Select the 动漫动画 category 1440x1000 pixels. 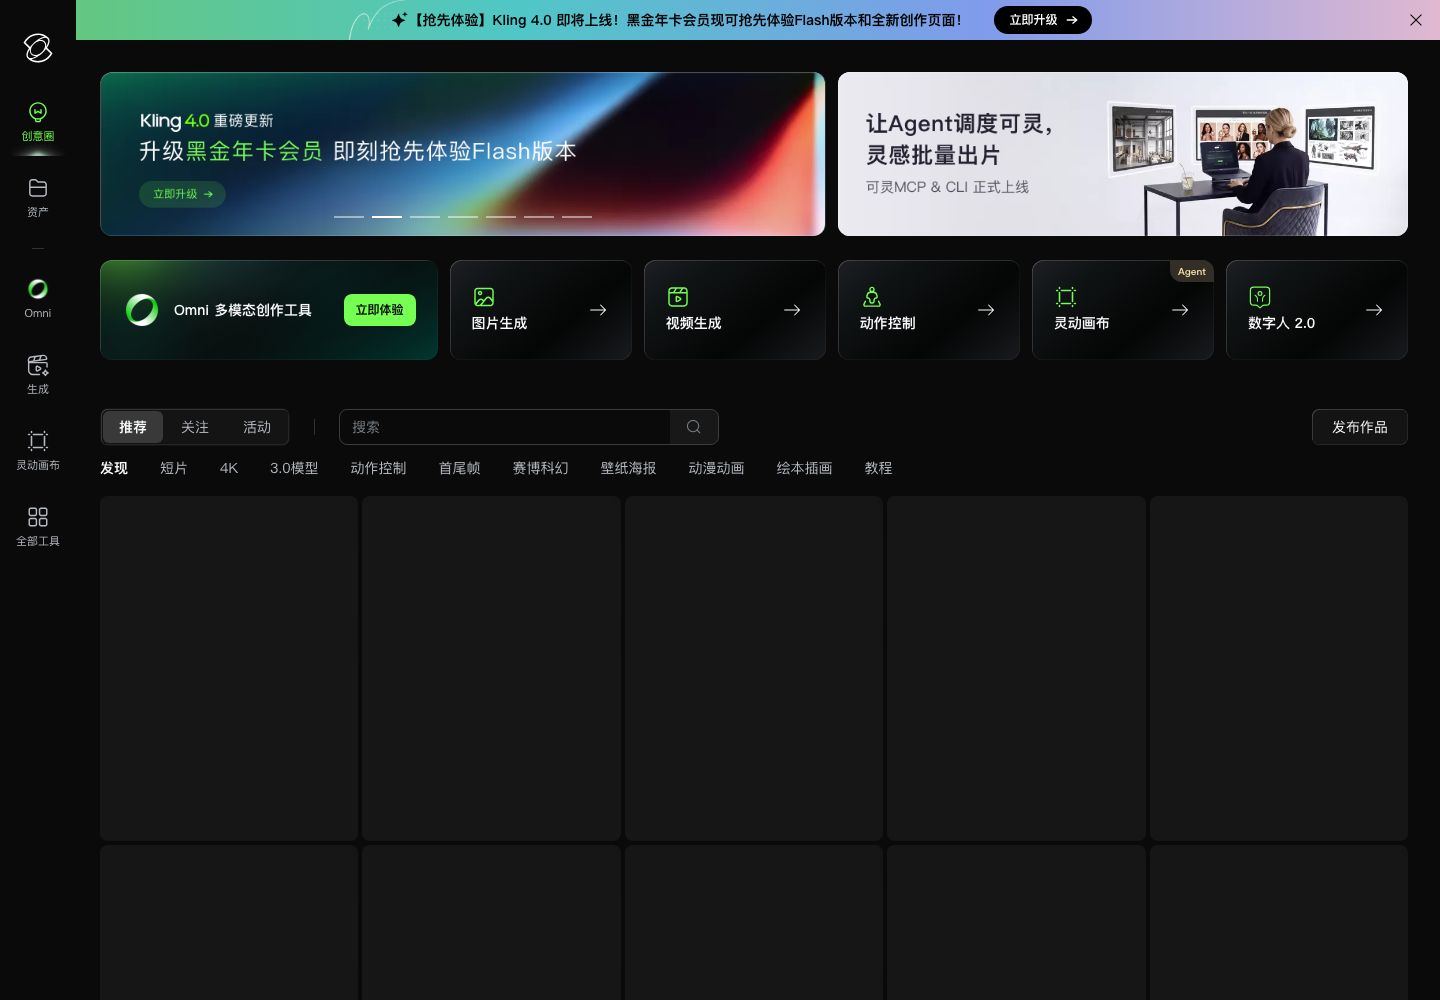717,468
